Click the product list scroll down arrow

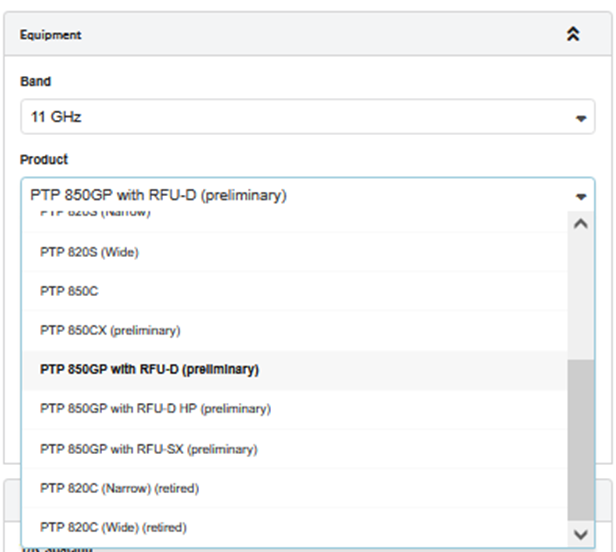click(580, 533)
